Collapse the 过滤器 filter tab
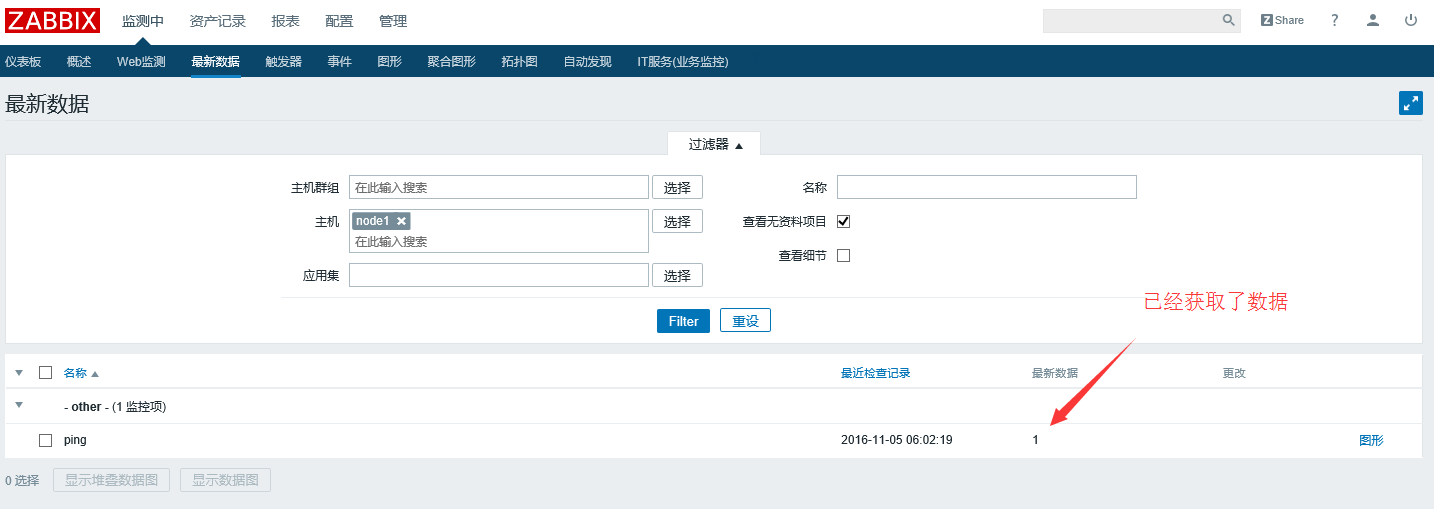 point(714,144)
